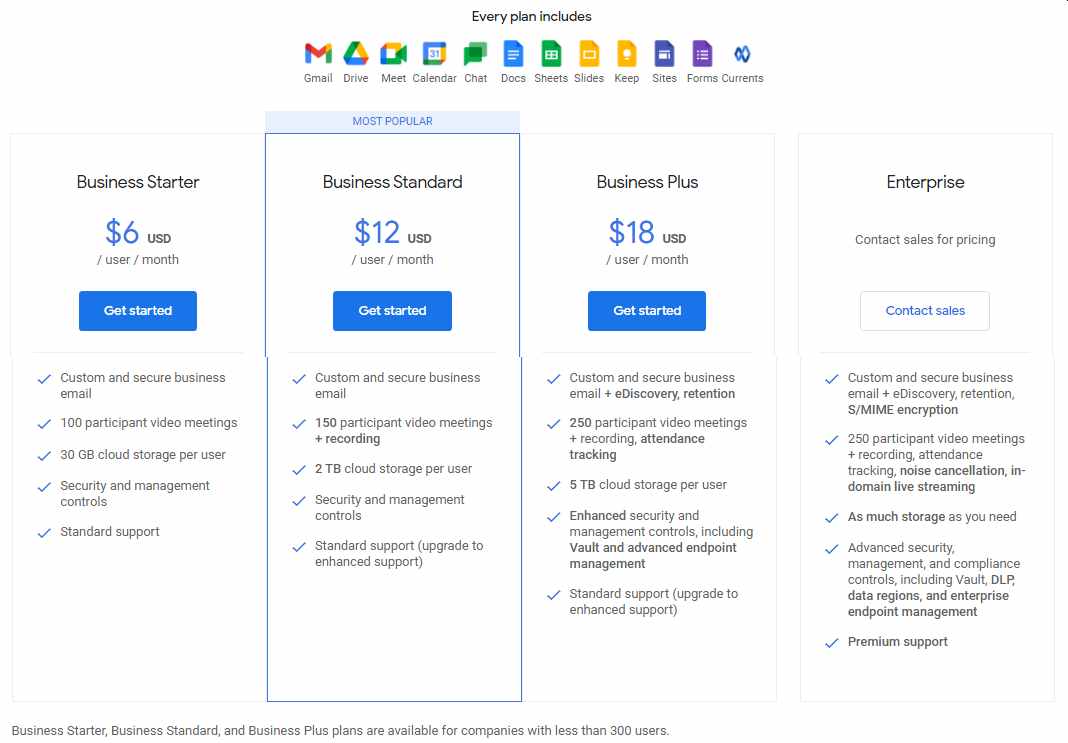Click the Google Keep icon
The height and width of the screenshot is (743, 1068).
[x=627, y=54]
